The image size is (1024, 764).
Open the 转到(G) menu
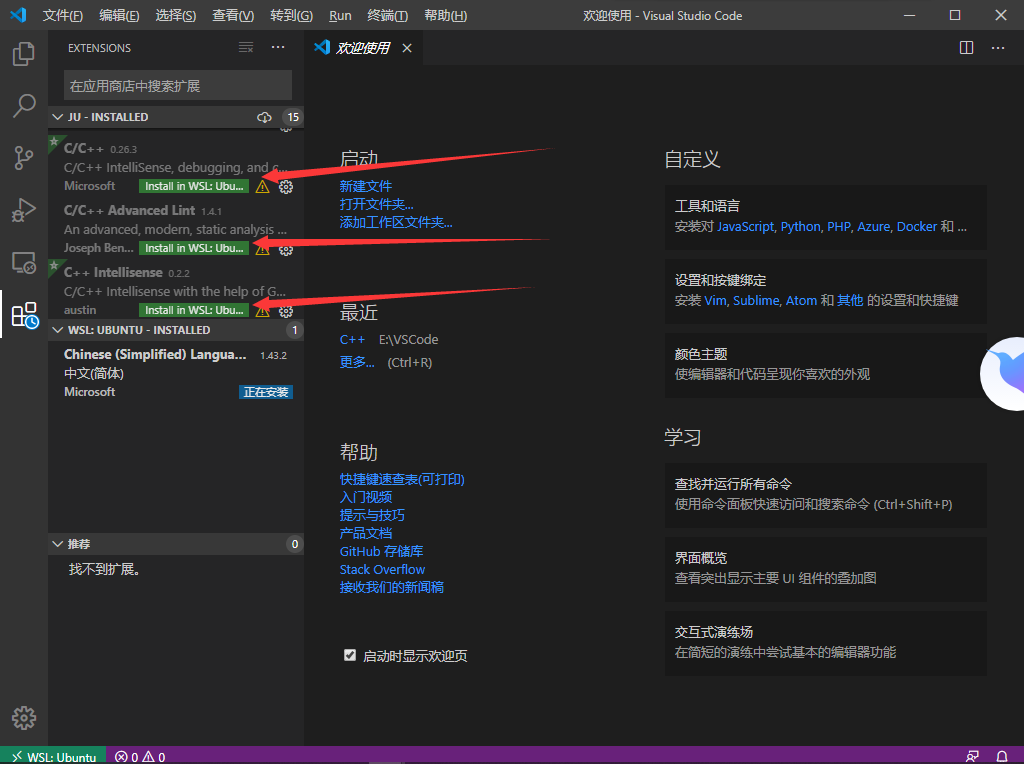pos(291,15)
